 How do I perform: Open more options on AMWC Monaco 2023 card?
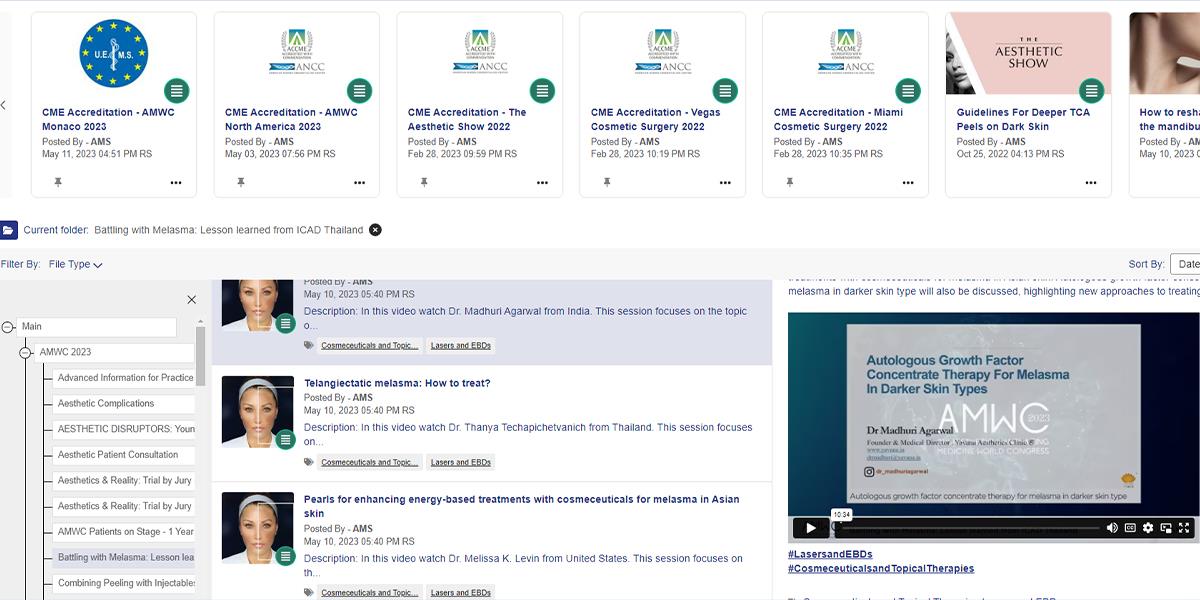point(176,183)
